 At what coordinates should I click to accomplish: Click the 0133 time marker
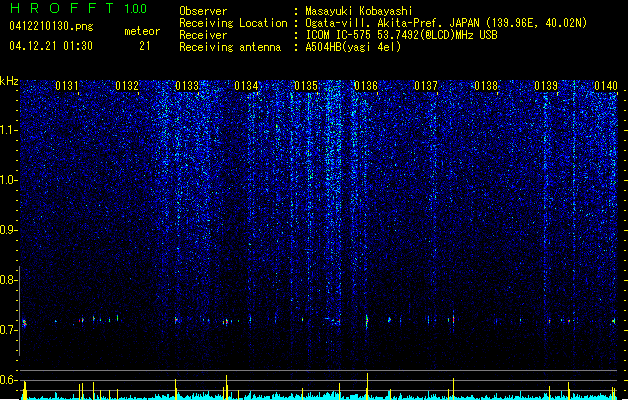187,86
